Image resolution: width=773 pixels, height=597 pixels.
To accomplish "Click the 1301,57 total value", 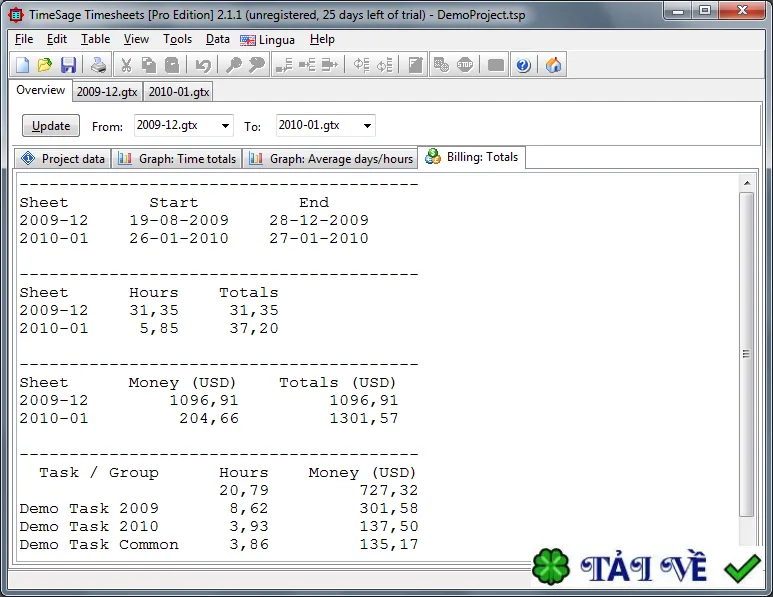I will [x=364, y=419].
